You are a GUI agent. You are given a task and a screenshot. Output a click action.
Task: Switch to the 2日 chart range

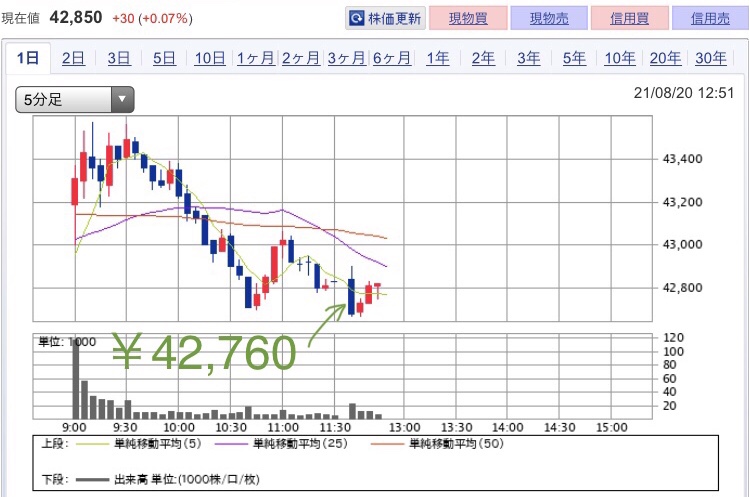pos(73,58)
